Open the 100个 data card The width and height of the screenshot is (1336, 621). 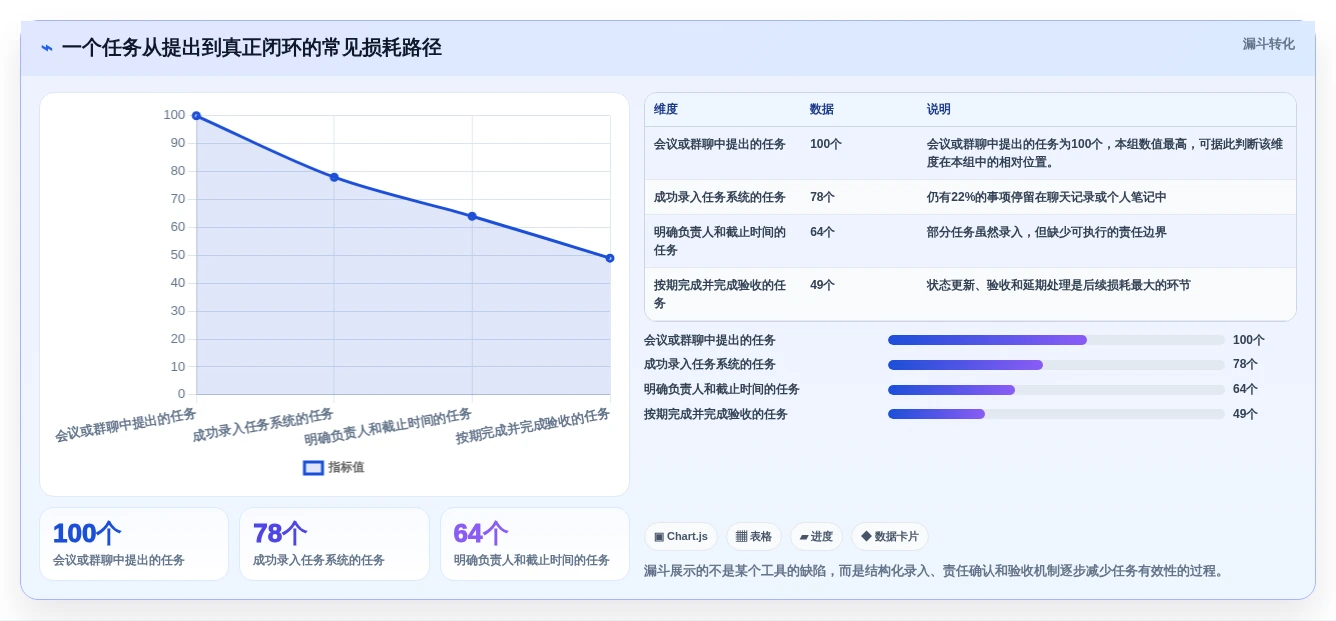[x=134, y=544]
